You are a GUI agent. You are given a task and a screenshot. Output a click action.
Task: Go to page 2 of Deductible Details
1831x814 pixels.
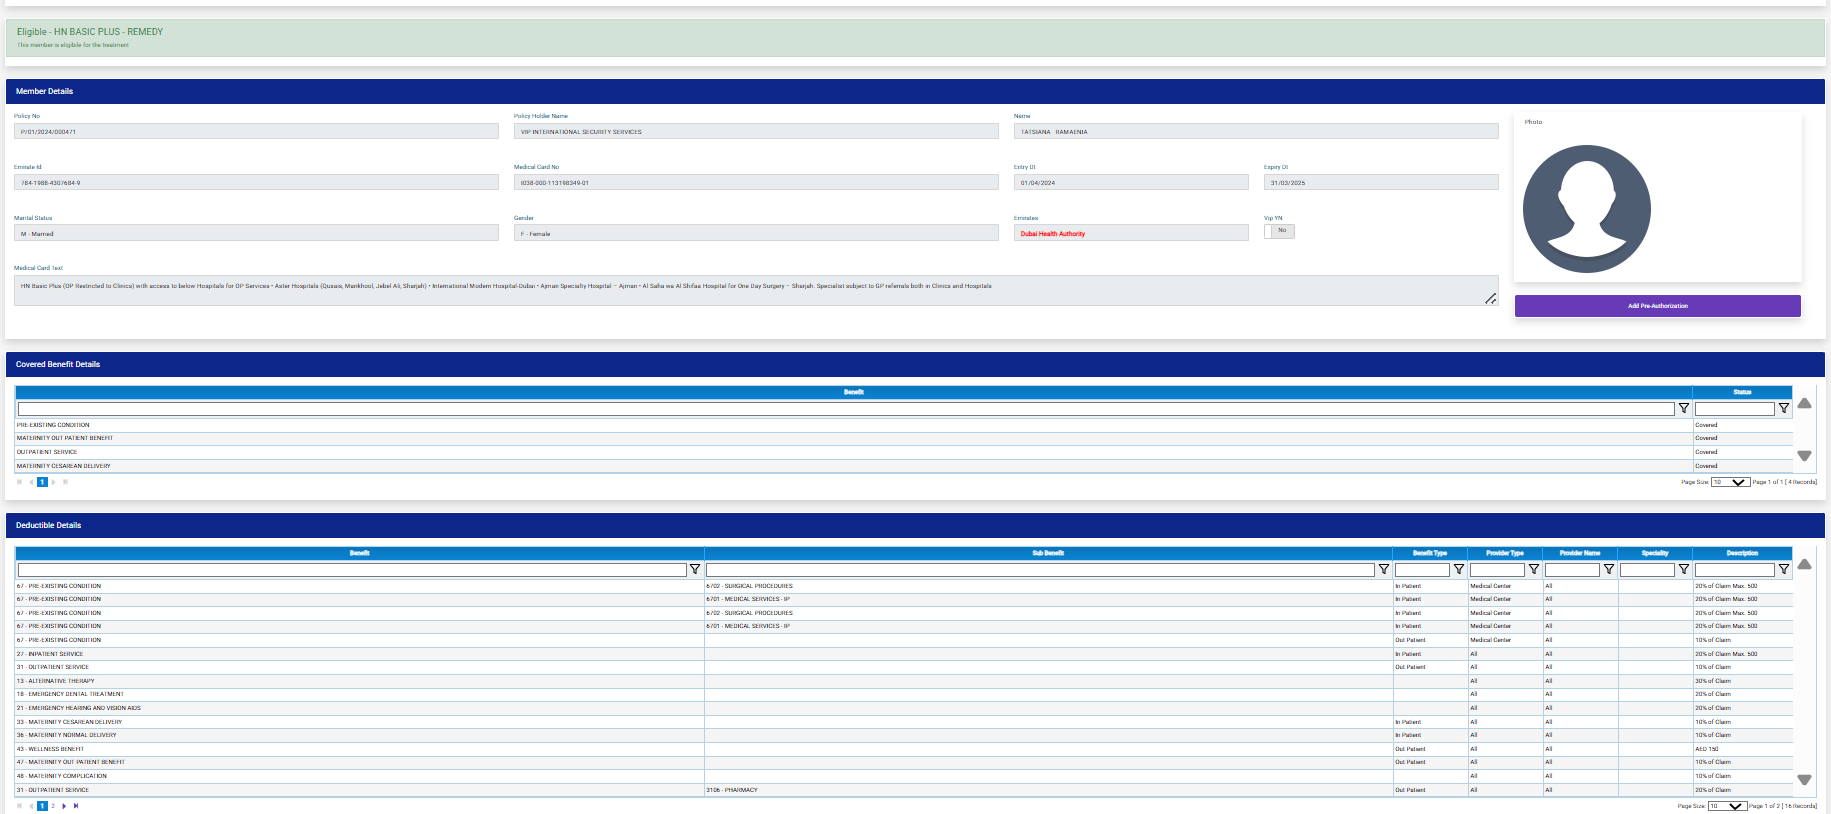tap(53, 806)
